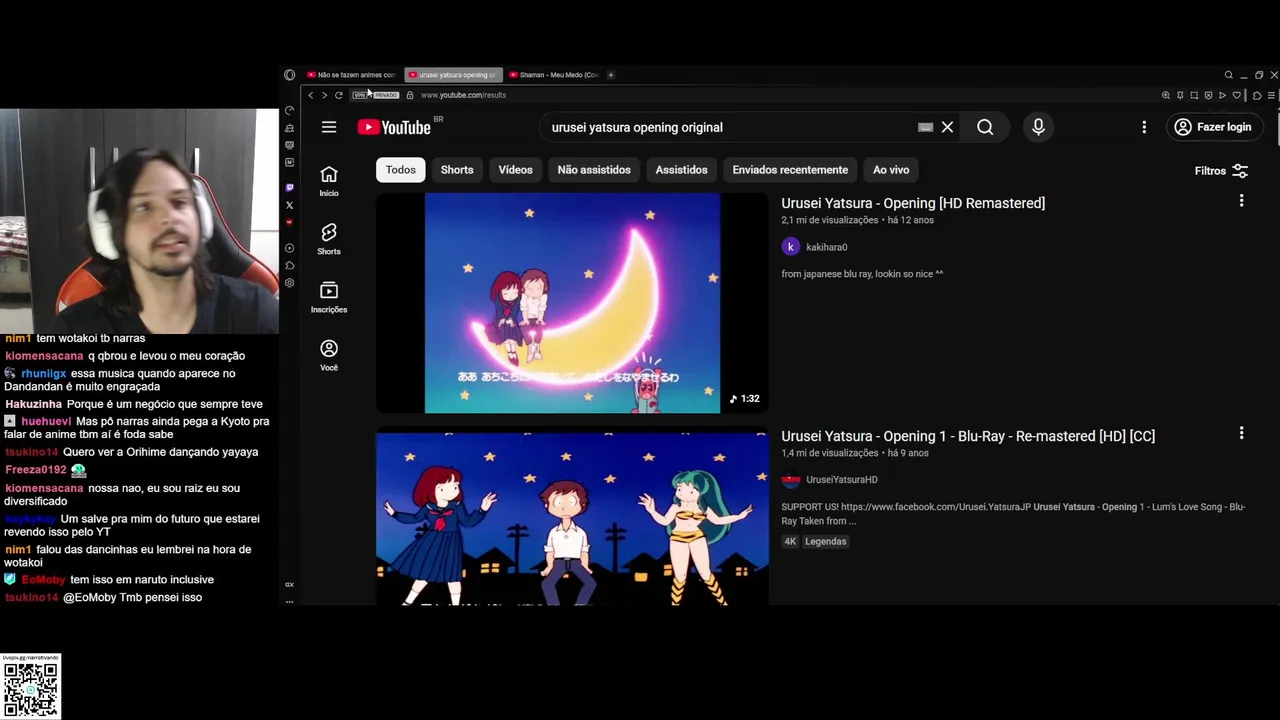The width and height of the screenshot is (1280, 720).
Task: Start voice search with microphone icon
Action: 1038,127
